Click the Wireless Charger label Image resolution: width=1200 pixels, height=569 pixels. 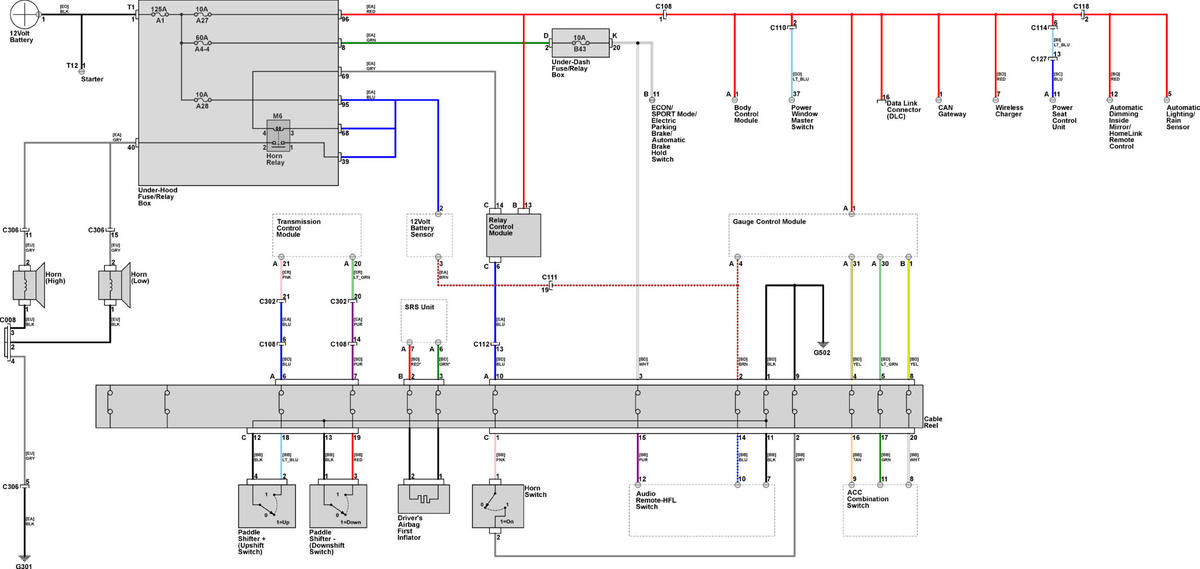1012,110
